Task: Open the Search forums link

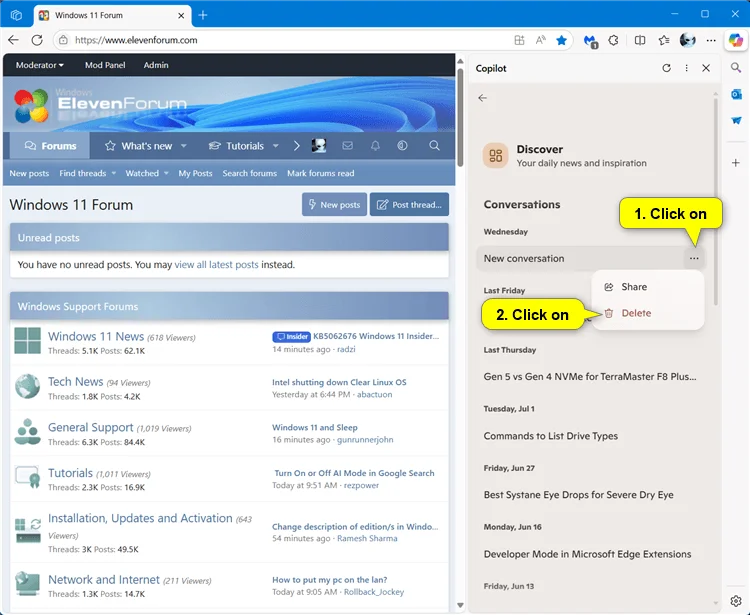Action: 250,173
